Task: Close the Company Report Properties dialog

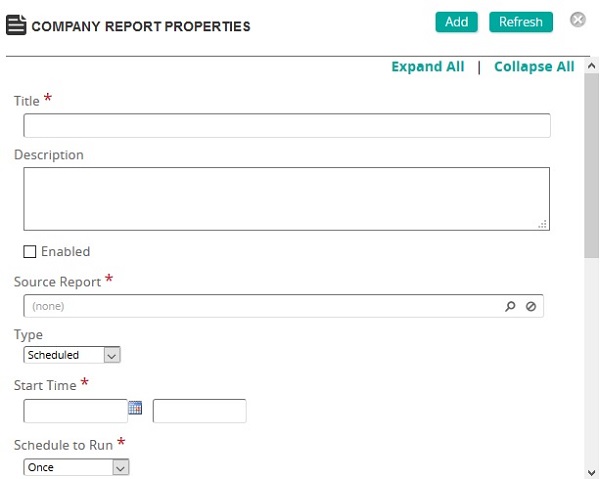Action: click(x=578, y=20)
